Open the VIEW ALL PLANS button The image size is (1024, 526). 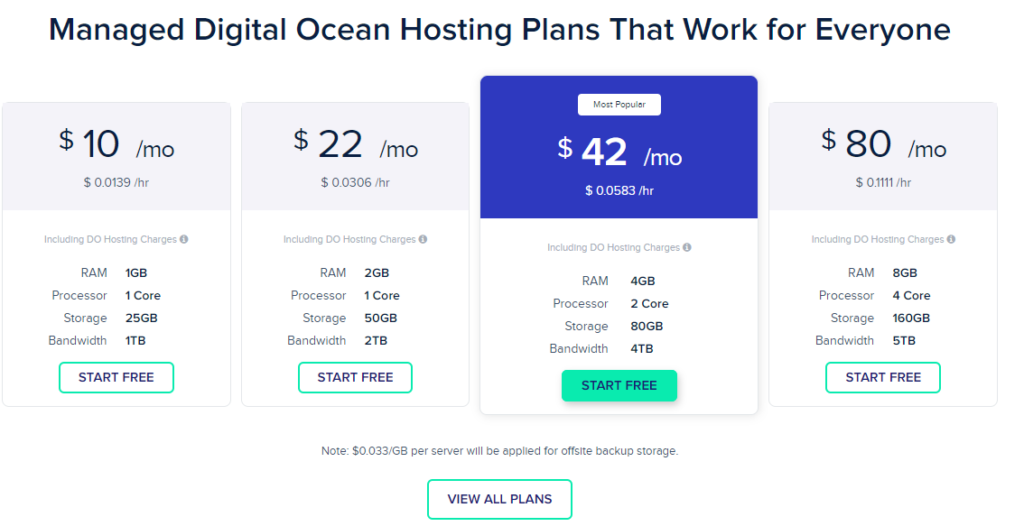pyautogui.click(x=499, y=499)
